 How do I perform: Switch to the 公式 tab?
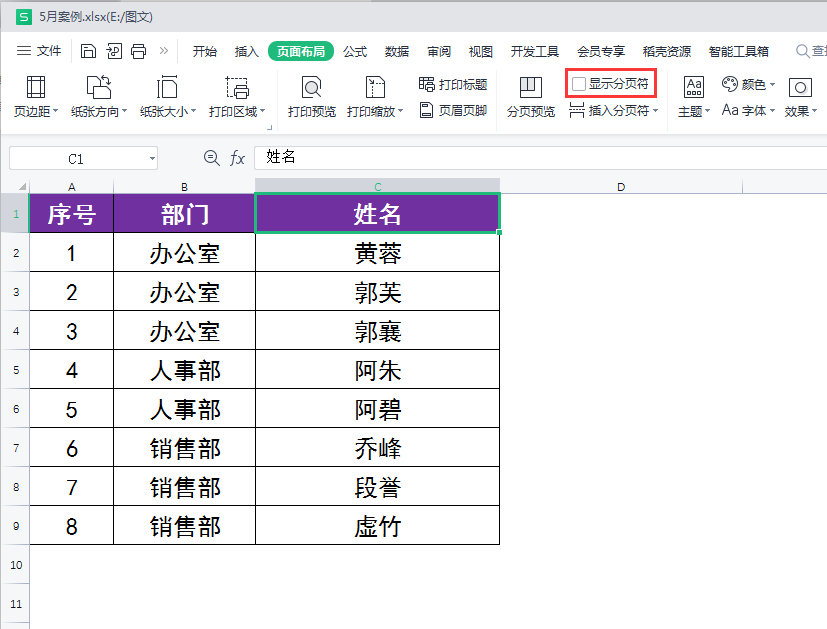(355, 51)
